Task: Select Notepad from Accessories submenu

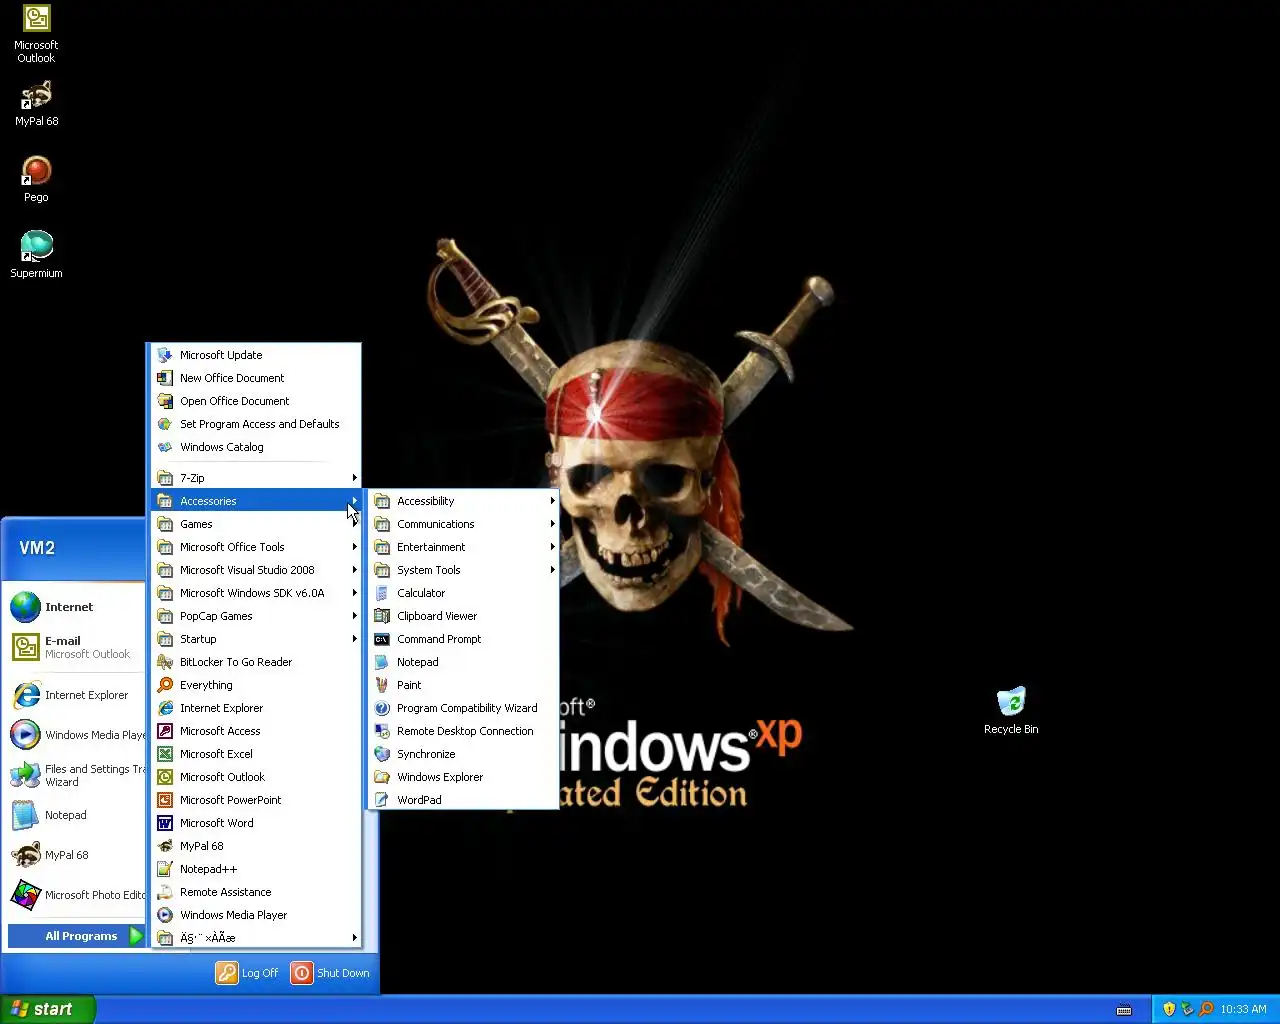Action: click(463, 662)
